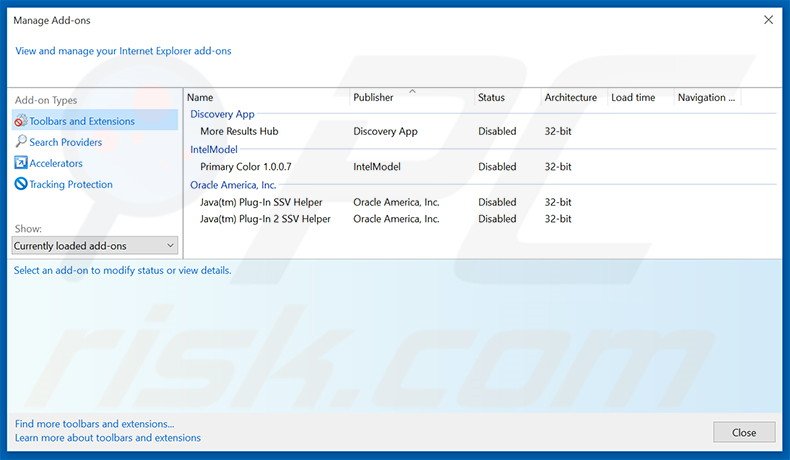The width and height of the screenshot is (790, 460).
Task: Click IntelModel publisher cell of Primary Color
Action: coord(377,167)
